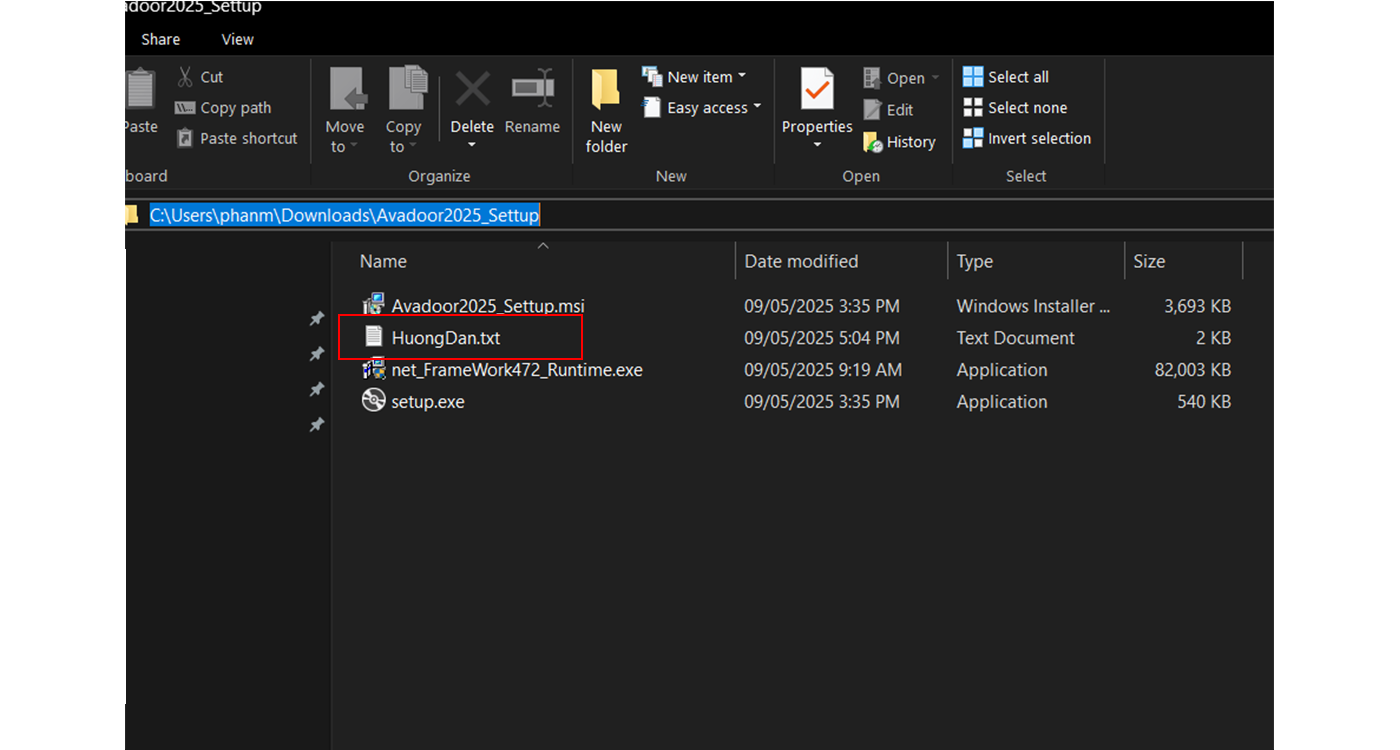Sort files by Name column header

(384, 261)
